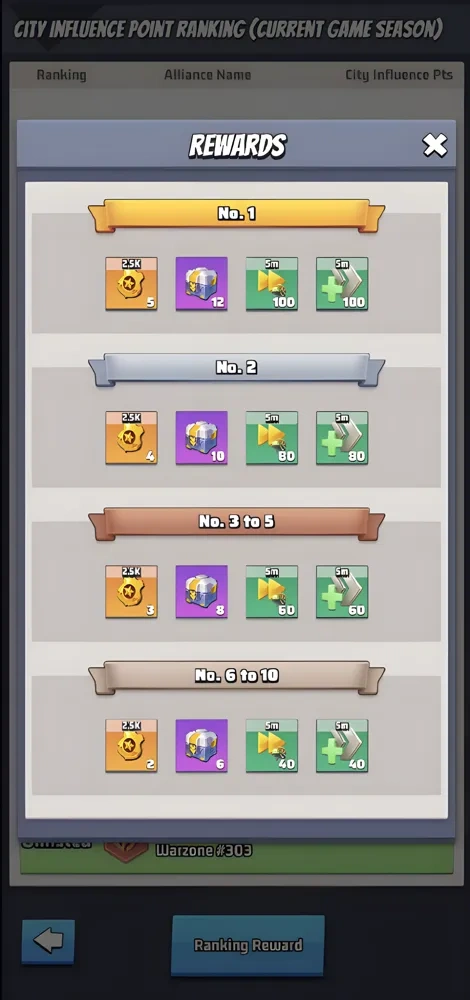Select the No. 6 to 10 gold badge reward
This screenshot has width=470, height=1000.
[x=131, y=746]
